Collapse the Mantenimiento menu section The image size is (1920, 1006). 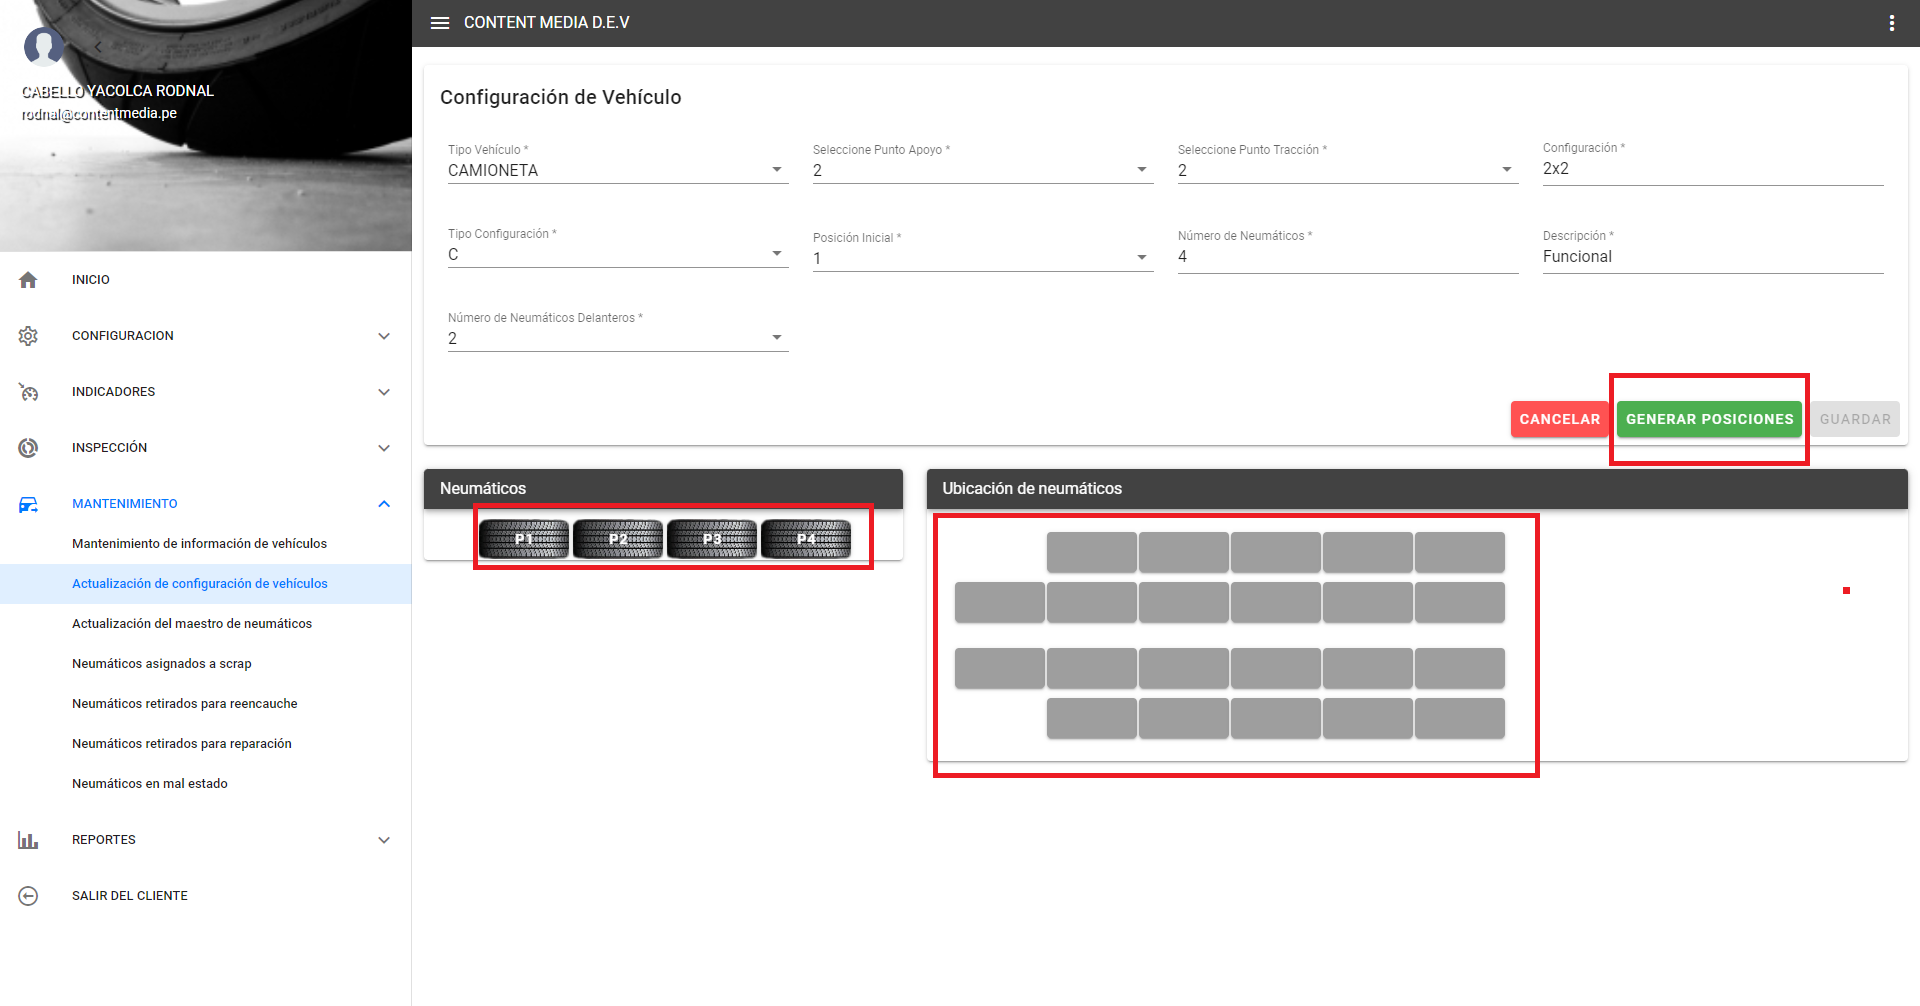tap(384, 504)
